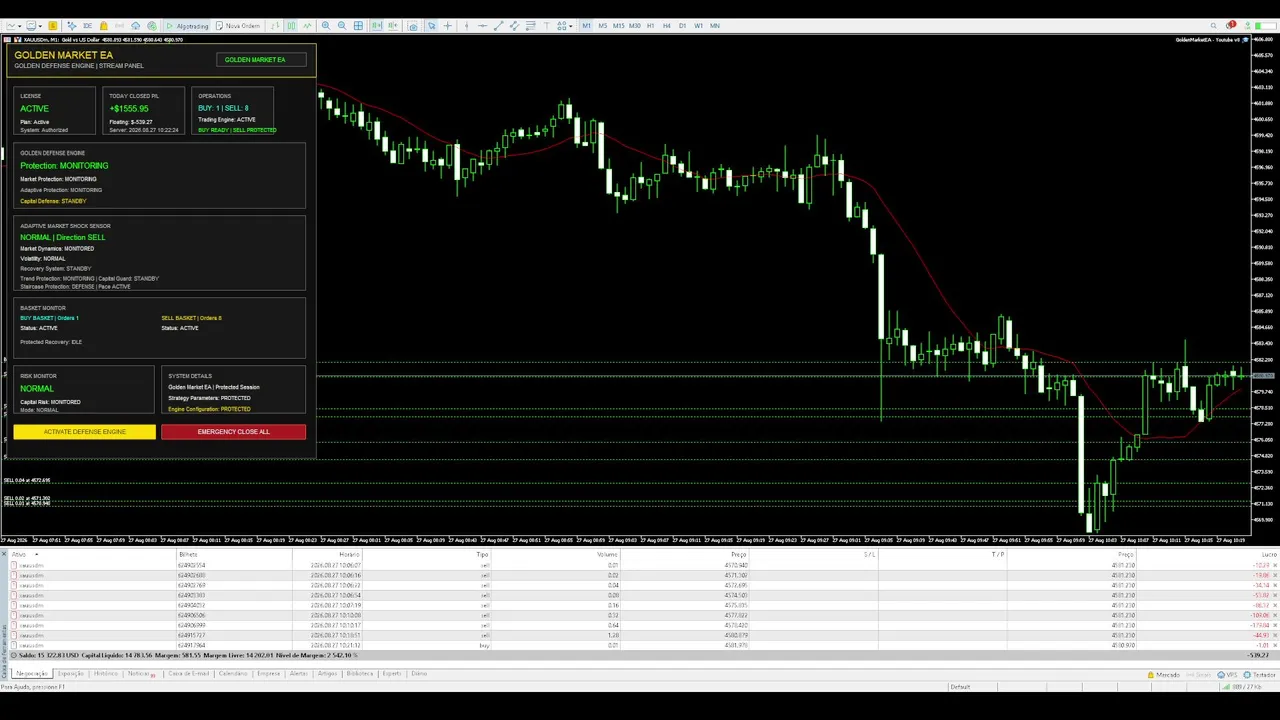Click the Default profile in status bar
Viewport: 1280px width, 720px height.
(960, 686)
